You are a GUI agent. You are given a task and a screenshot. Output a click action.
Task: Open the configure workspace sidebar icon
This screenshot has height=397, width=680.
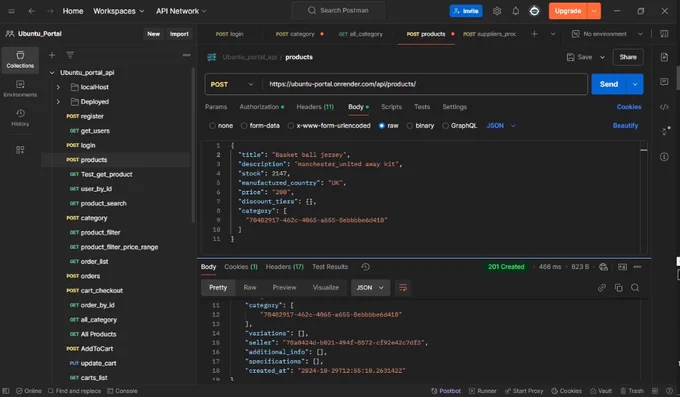(x=20, y=150)
